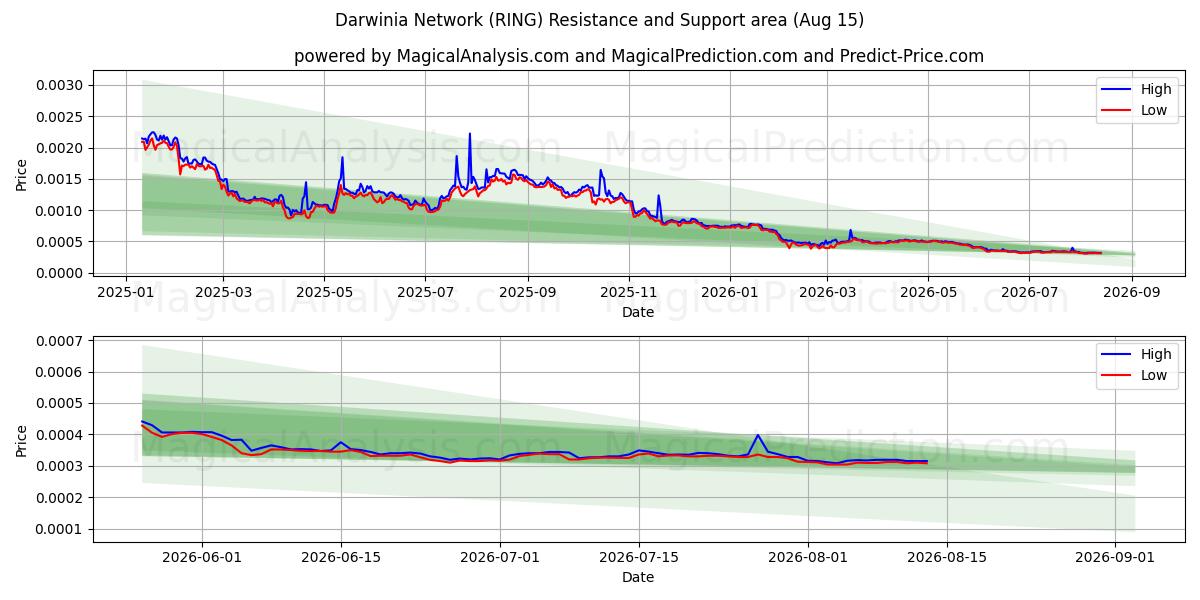Click the 2025-11 date tick label
This screenshot has width=1200, height=600.
(x=629, y=292)
